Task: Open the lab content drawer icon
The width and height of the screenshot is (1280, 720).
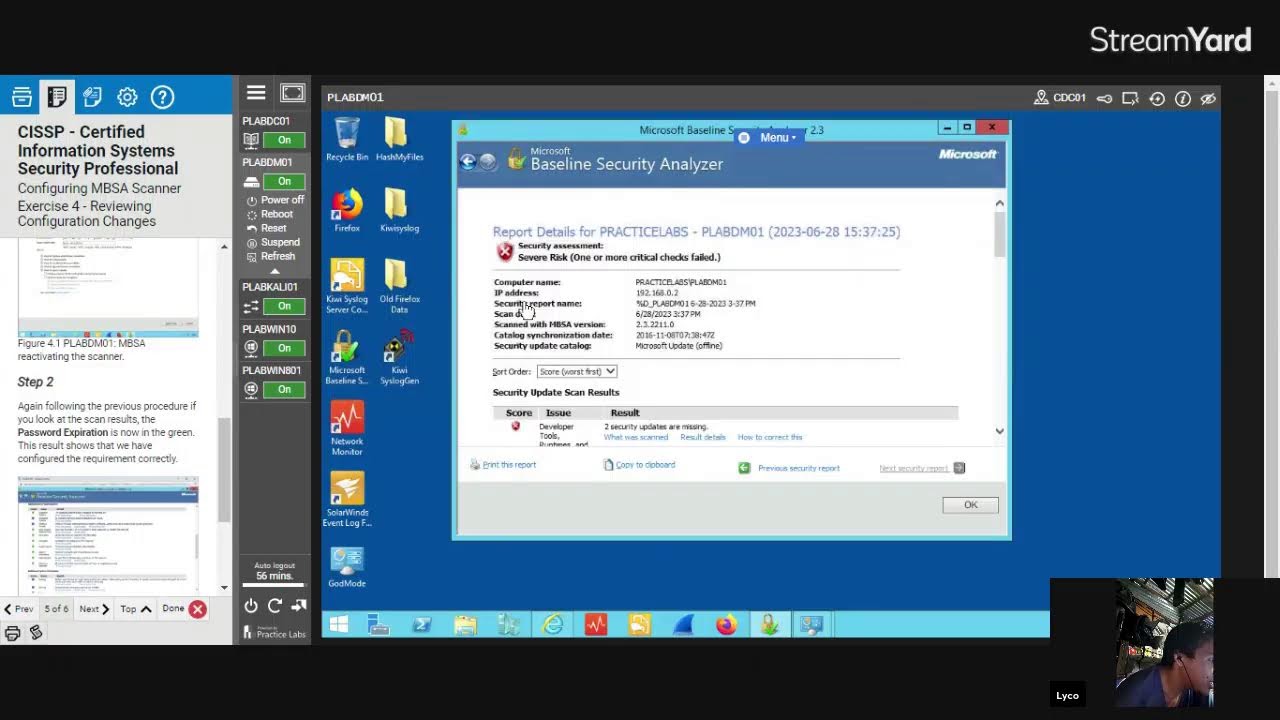Action: click(22, 97)
